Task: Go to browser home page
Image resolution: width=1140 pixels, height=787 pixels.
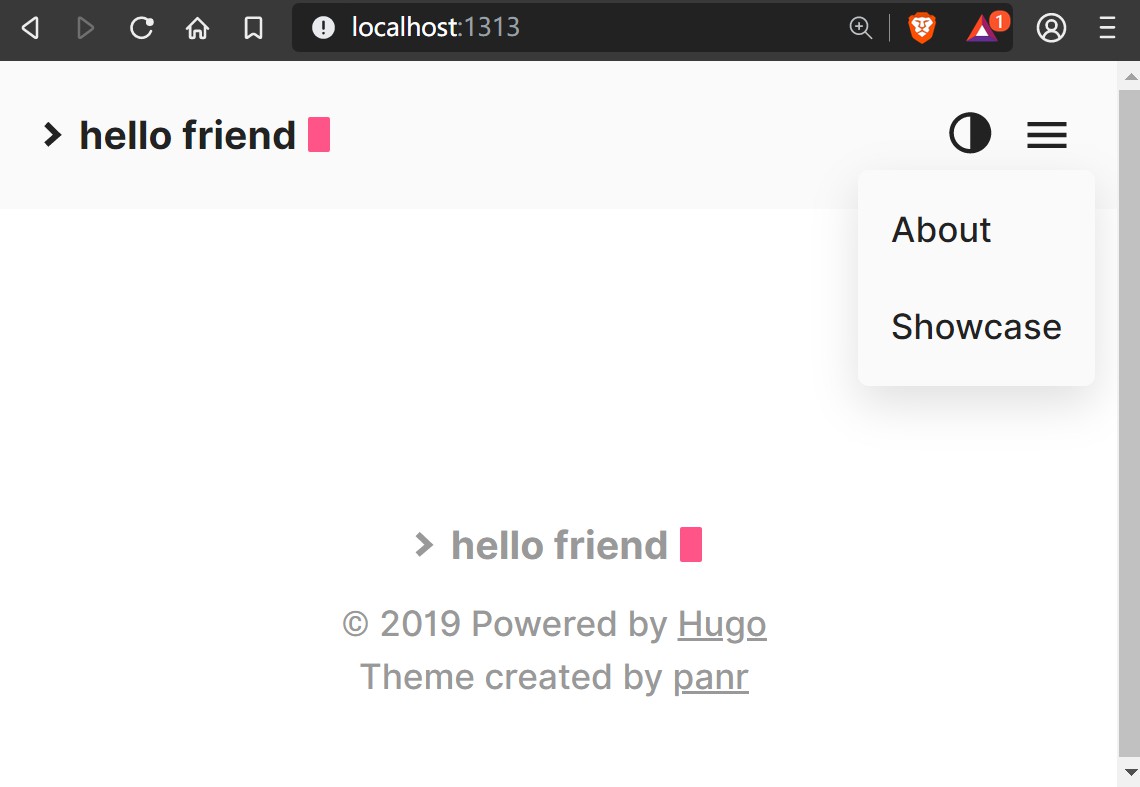Action: (x=198, y=28)
